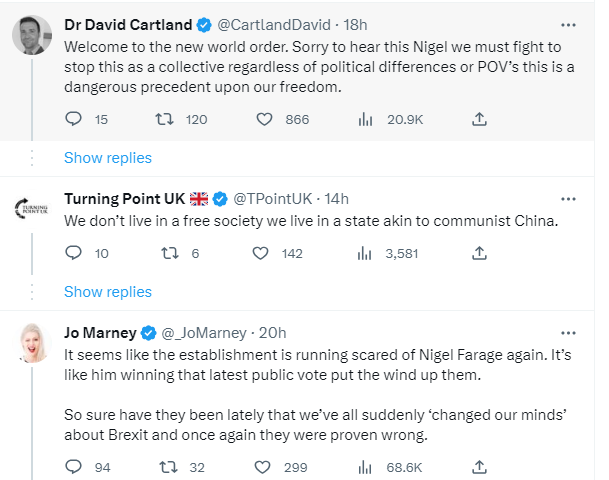Open more options on Jo Marney's tweet
The image size is (609, 480).
568,332
